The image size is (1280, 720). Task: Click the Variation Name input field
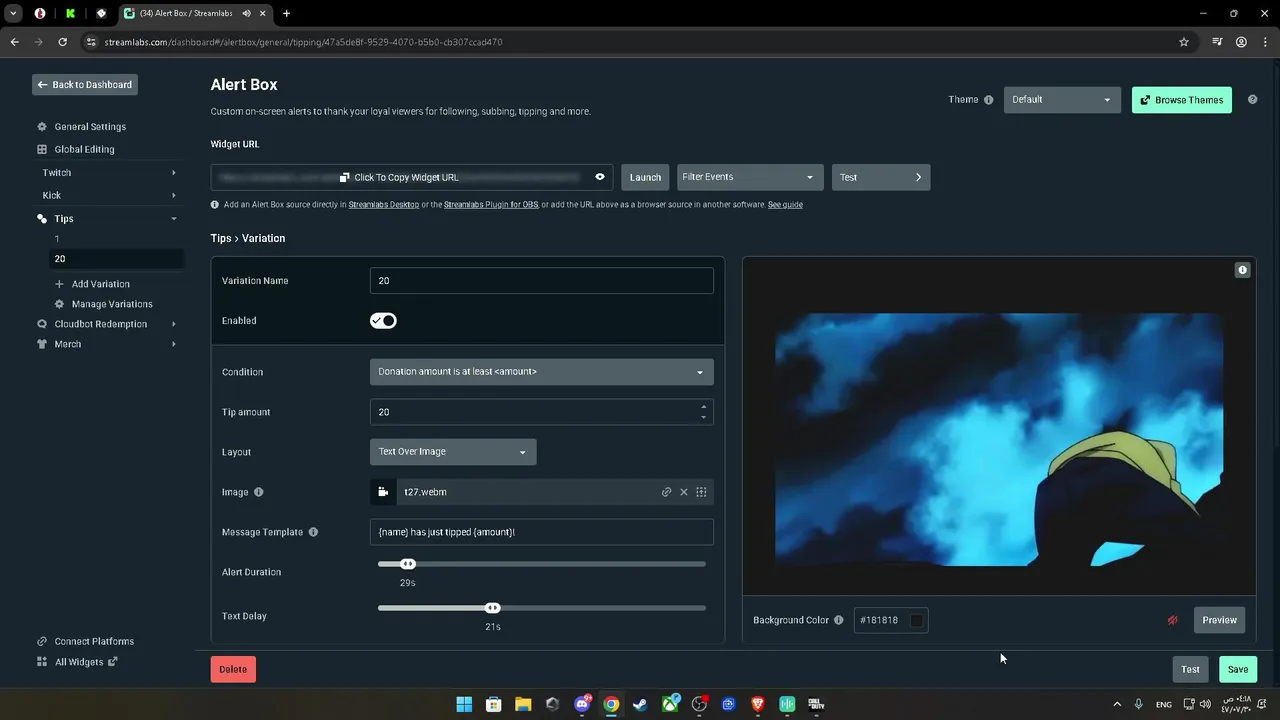click(541, 281)
